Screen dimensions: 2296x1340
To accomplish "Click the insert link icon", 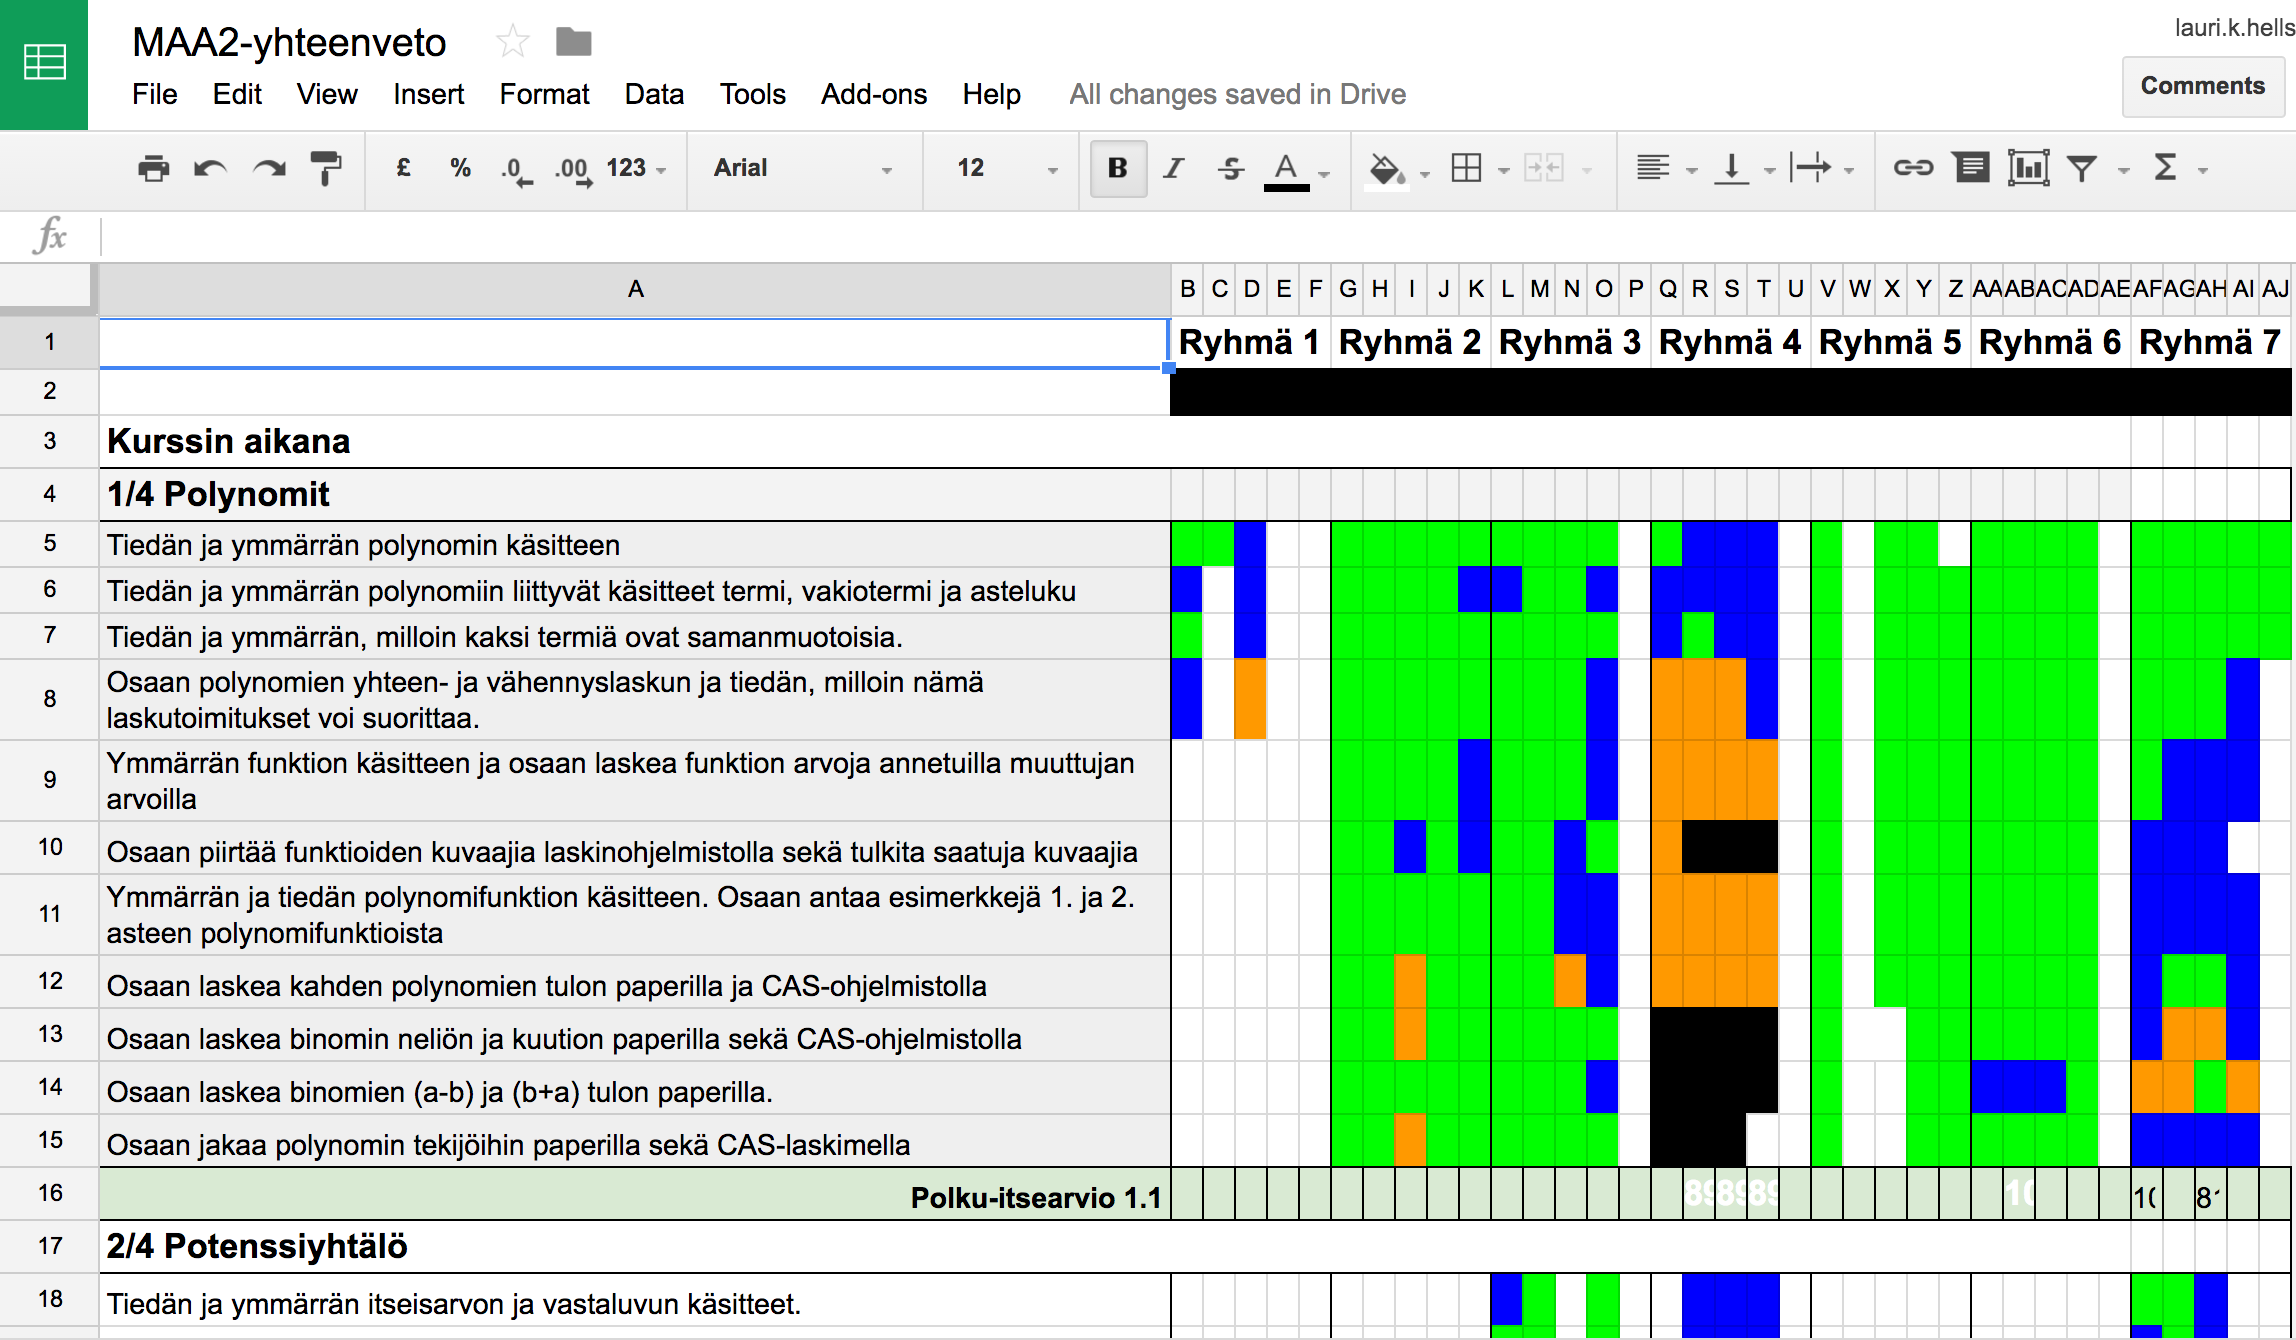I will 1913,168.
